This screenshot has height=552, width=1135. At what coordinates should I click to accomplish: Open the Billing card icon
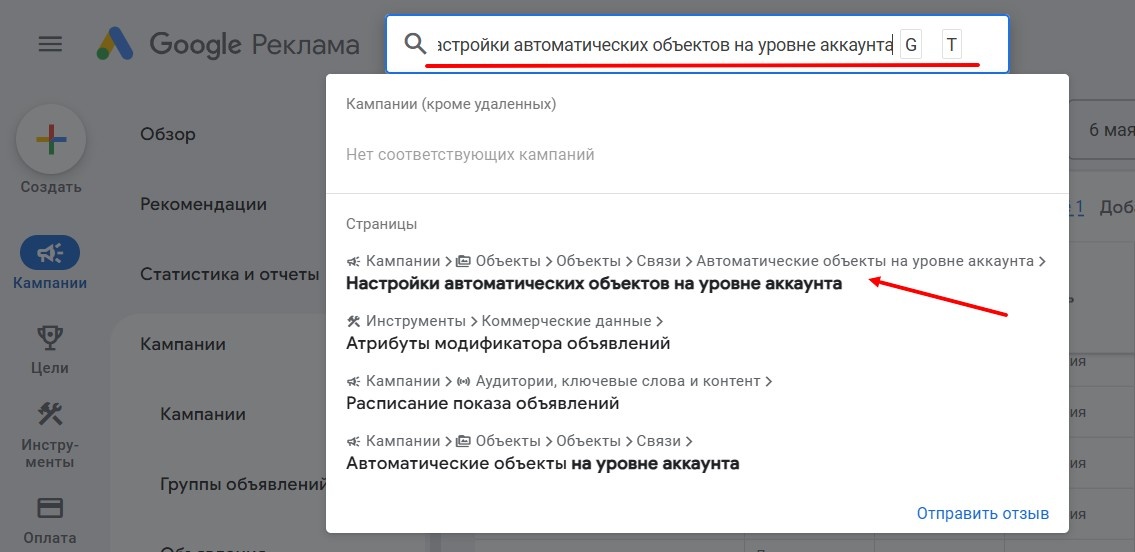click(x=50, y=507)
